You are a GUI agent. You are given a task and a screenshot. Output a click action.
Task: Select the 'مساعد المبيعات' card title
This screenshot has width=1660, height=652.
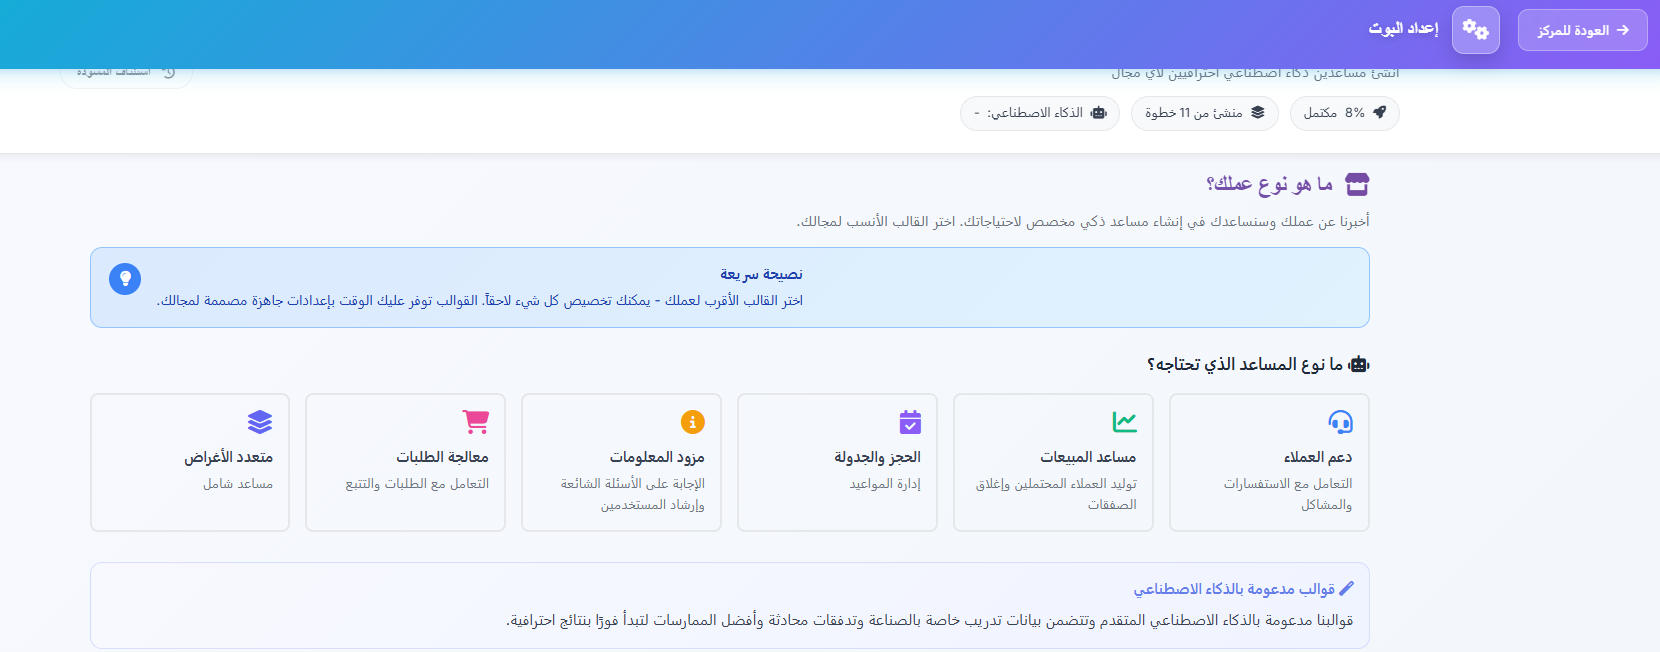tap(1088, 457)
